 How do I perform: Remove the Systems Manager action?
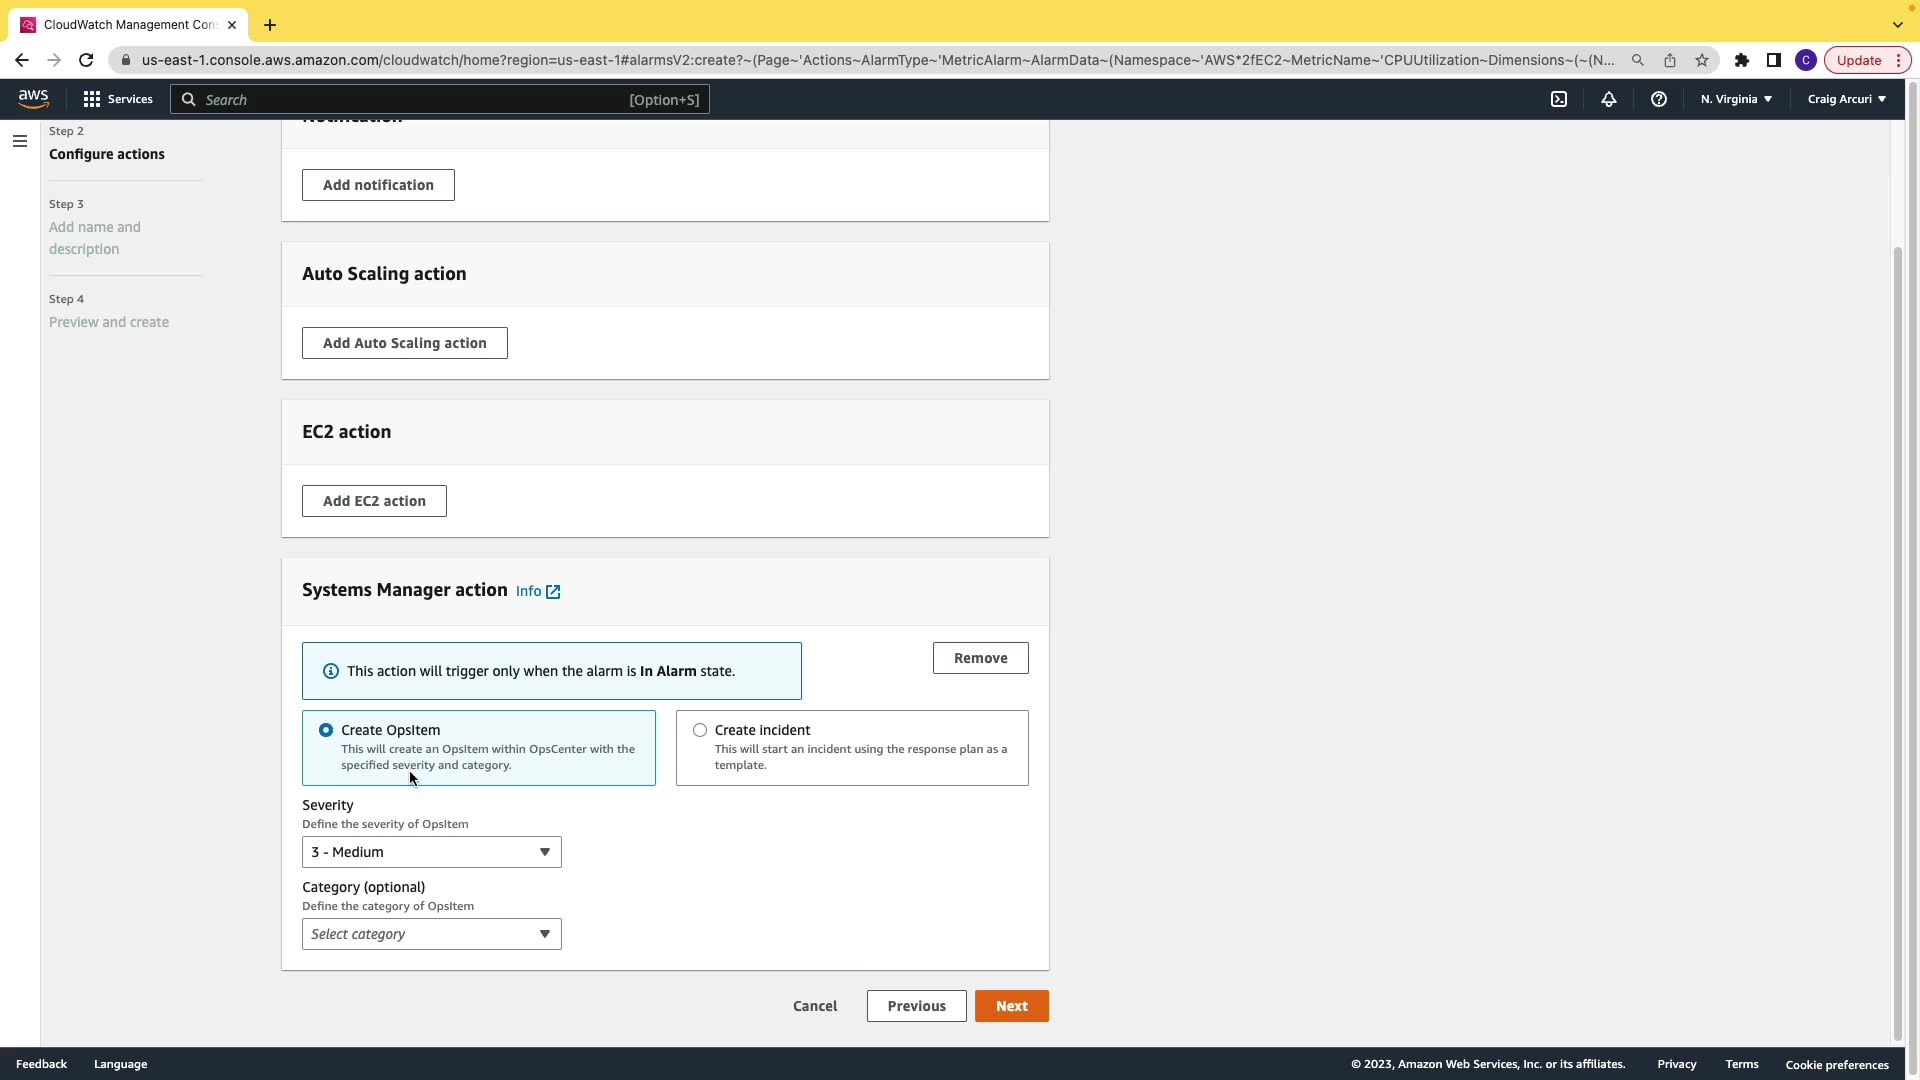coord(979,658)
